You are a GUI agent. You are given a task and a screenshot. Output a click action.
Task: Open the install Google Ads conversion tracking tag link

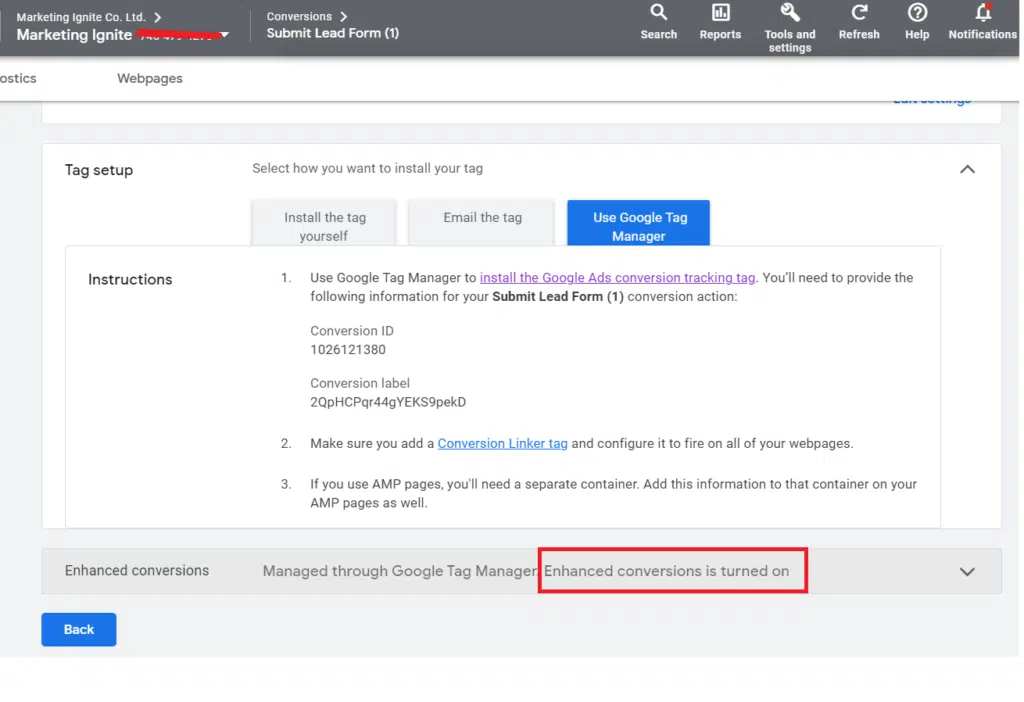point(617,278)
